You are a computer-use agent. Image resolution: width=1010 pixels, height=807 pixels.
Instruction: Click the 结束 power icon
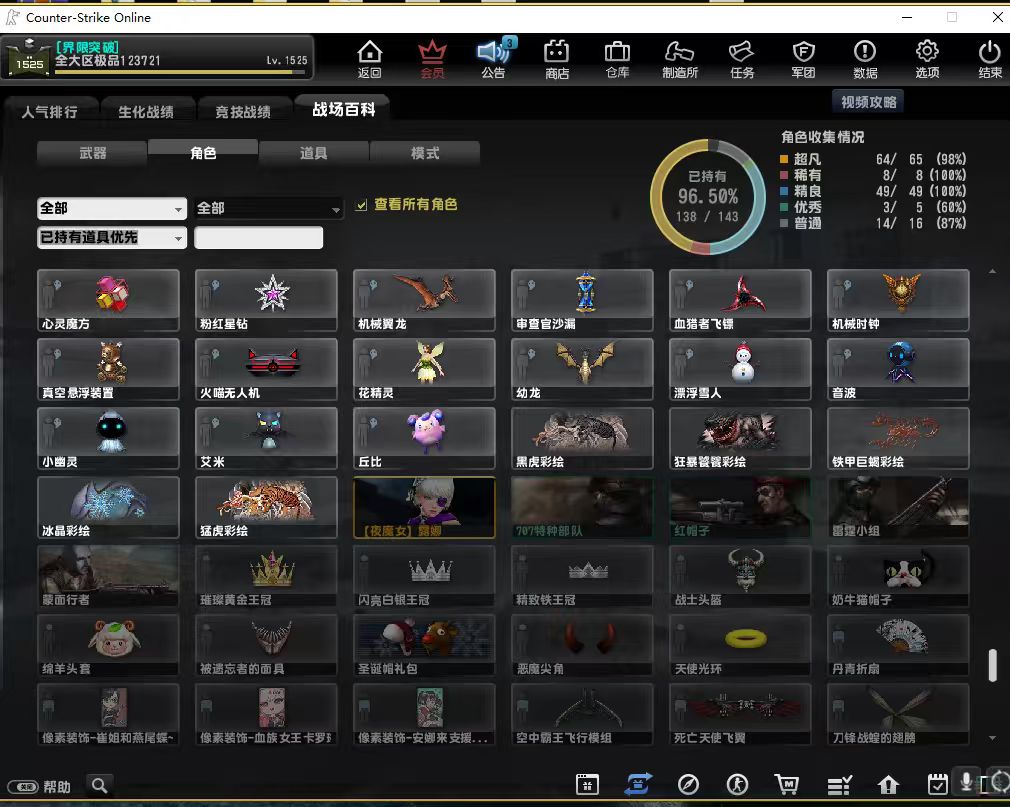point(989,59)
